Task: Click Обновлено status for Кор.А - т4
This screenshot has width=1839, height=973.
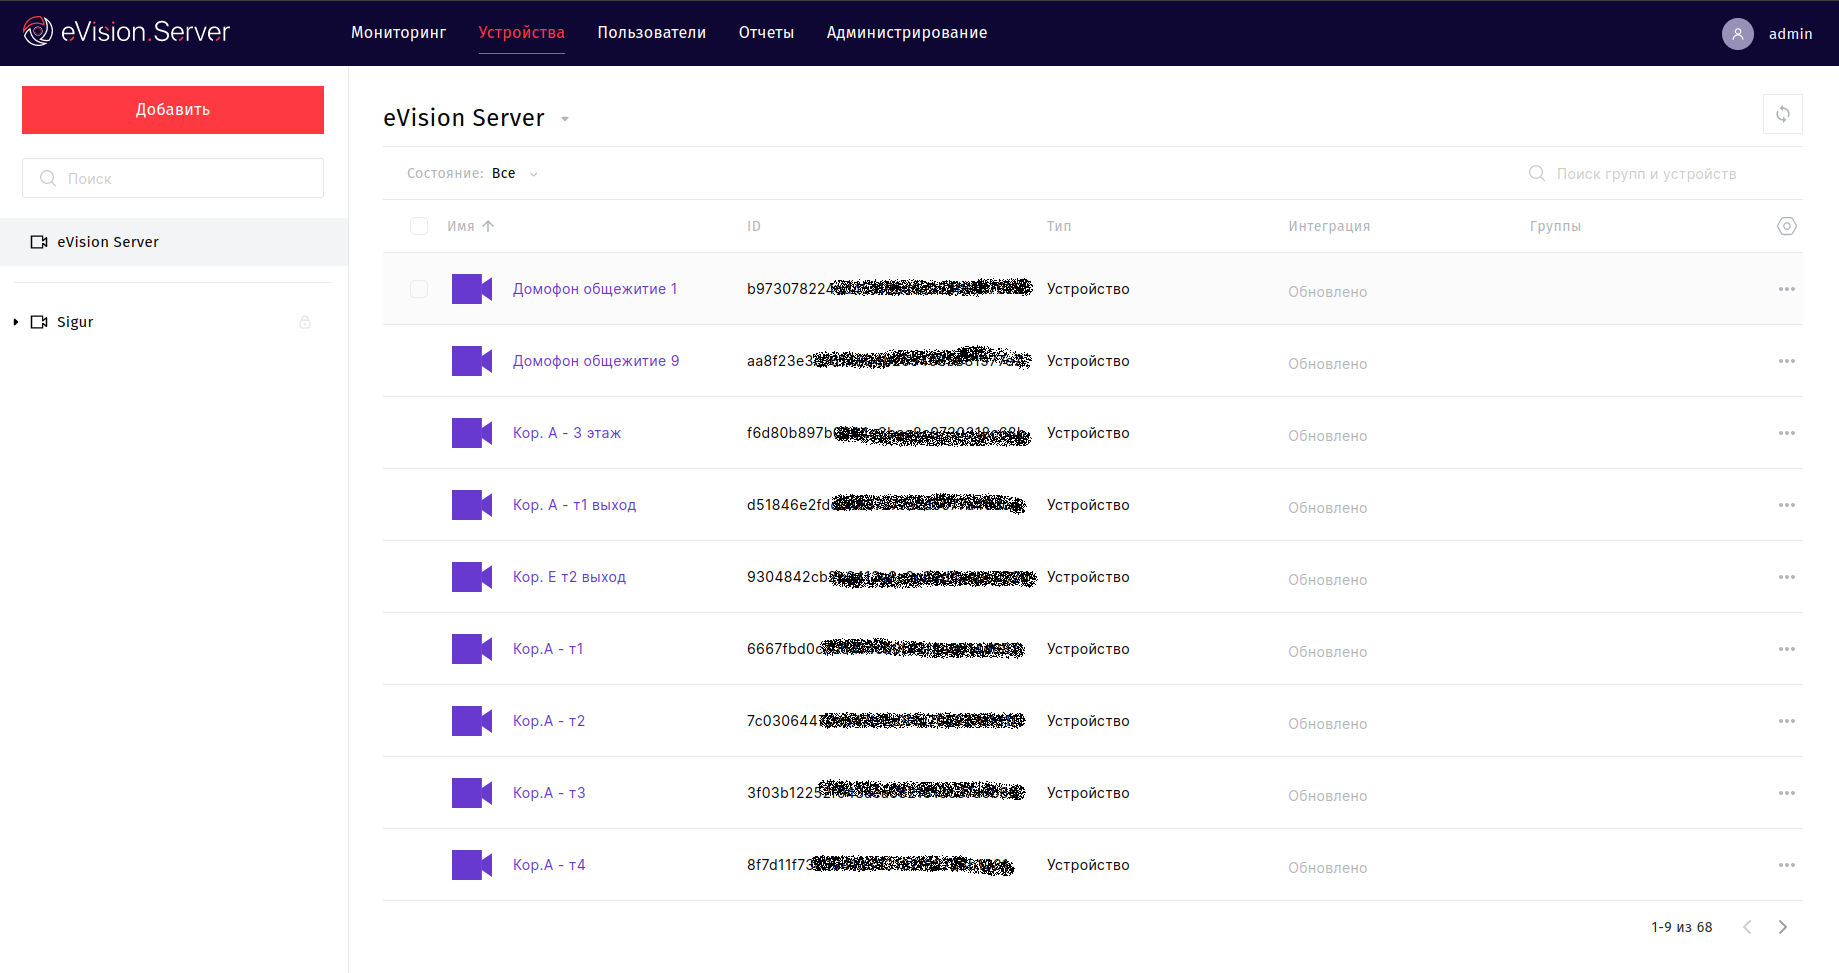Action: [1327, 868]
